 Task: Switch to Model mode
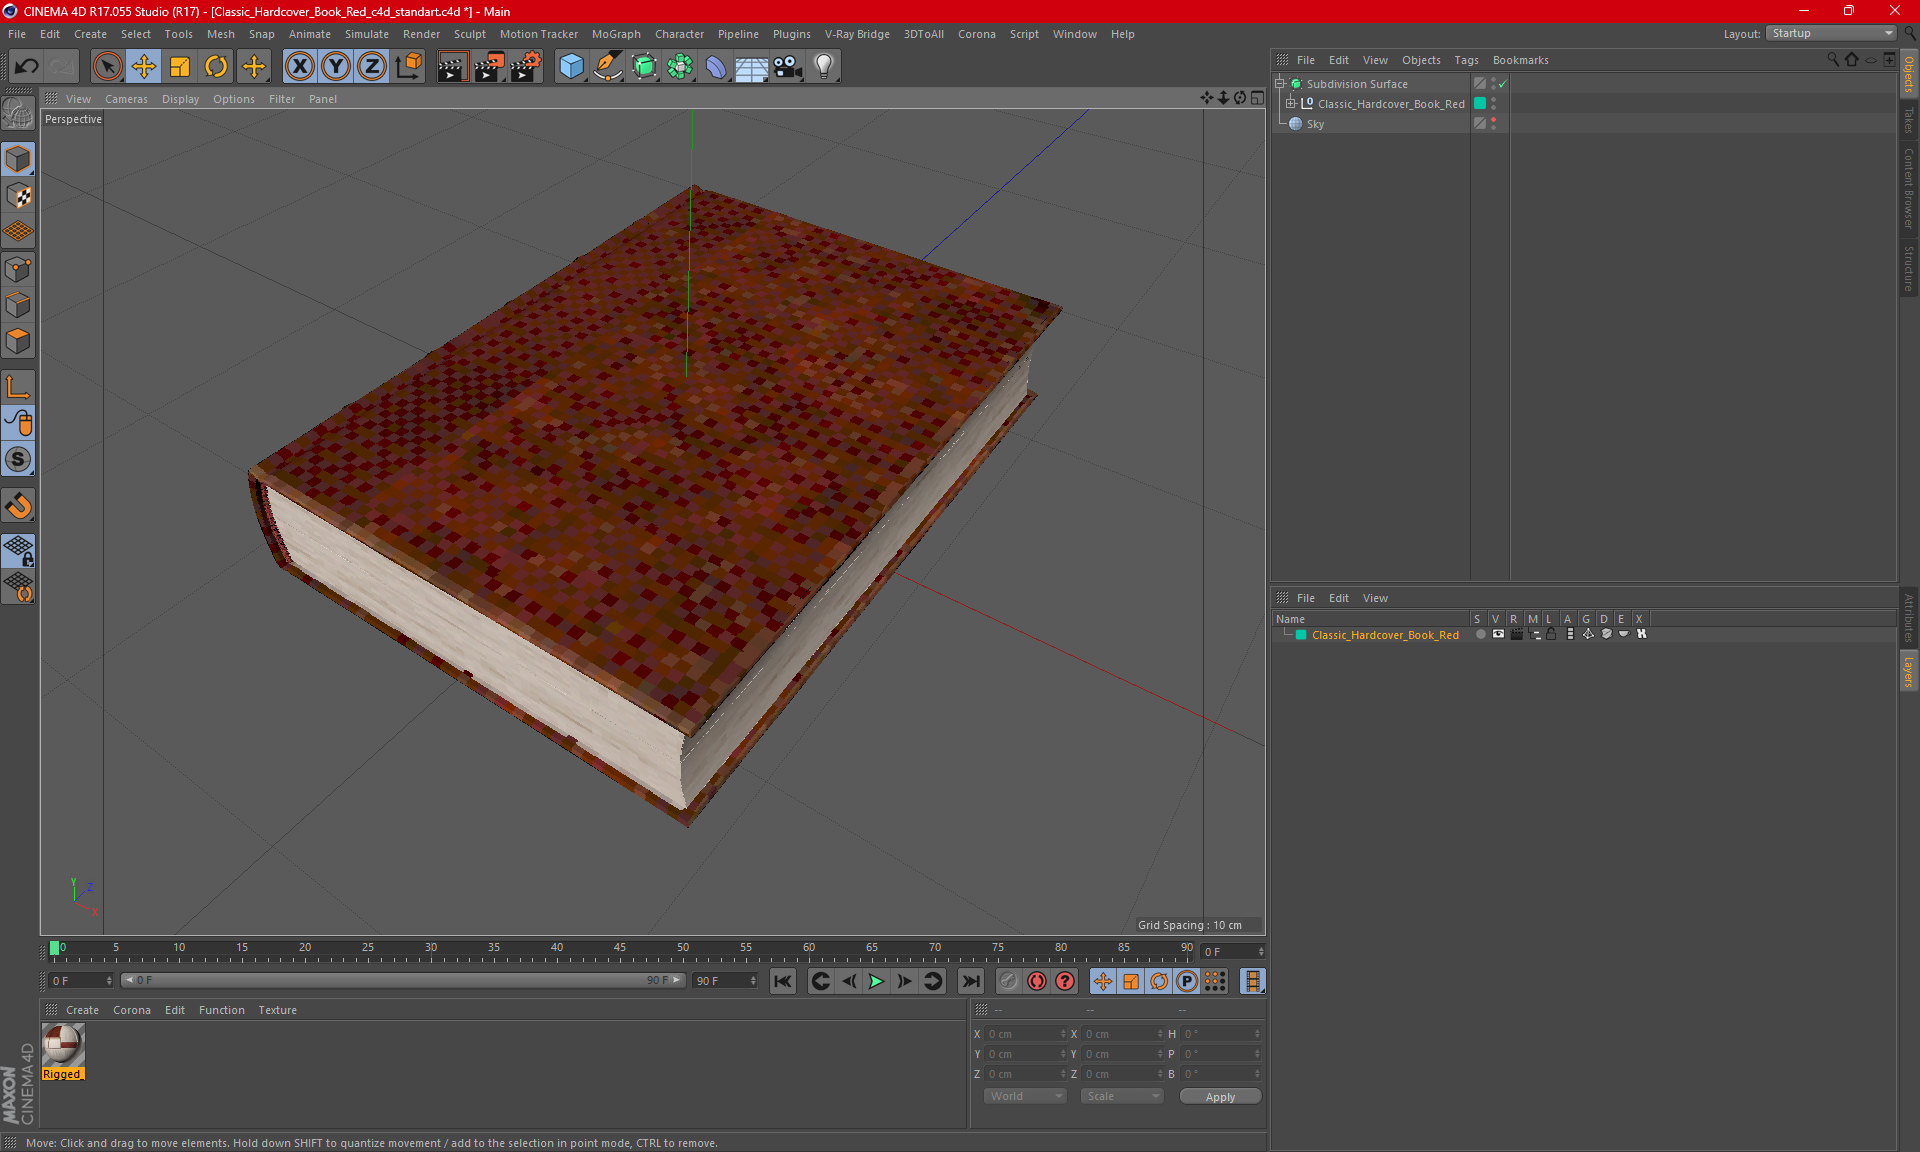(18, 159)
